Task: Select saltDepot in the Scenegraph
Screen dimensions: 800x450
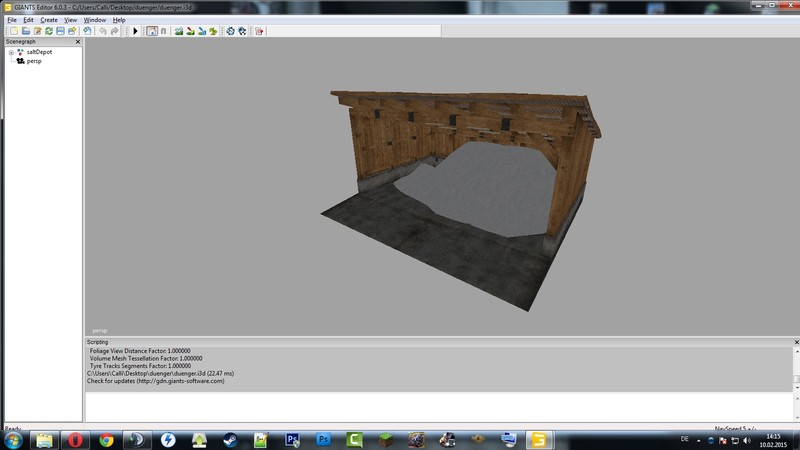Action: [x=39, y=52]
